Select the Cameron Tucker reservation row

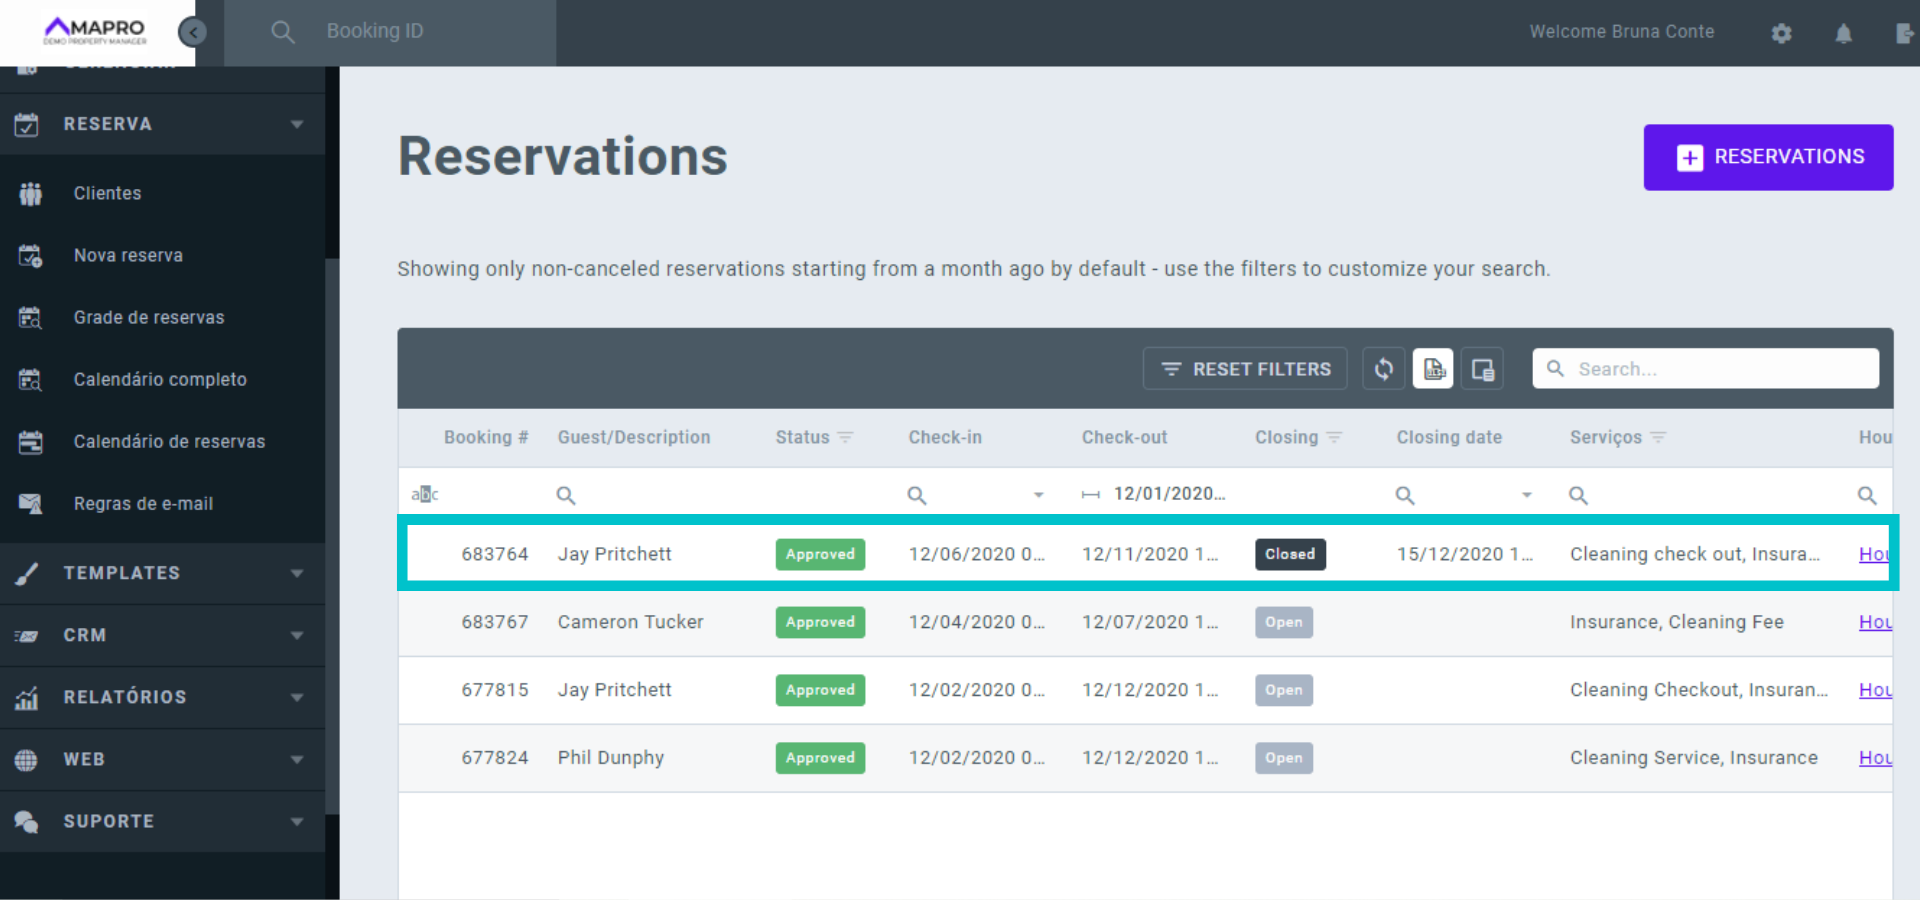630,622
